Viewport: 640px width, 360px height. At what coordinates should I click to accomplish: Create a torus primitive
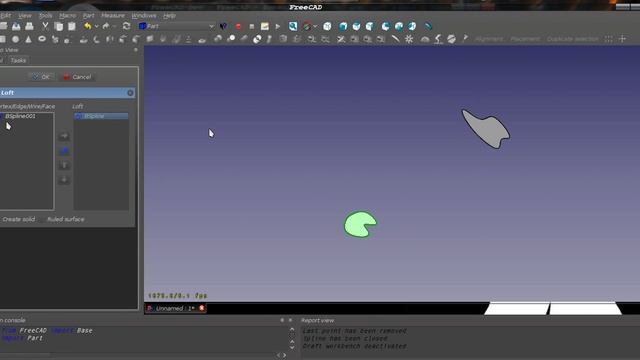(42, 39)
